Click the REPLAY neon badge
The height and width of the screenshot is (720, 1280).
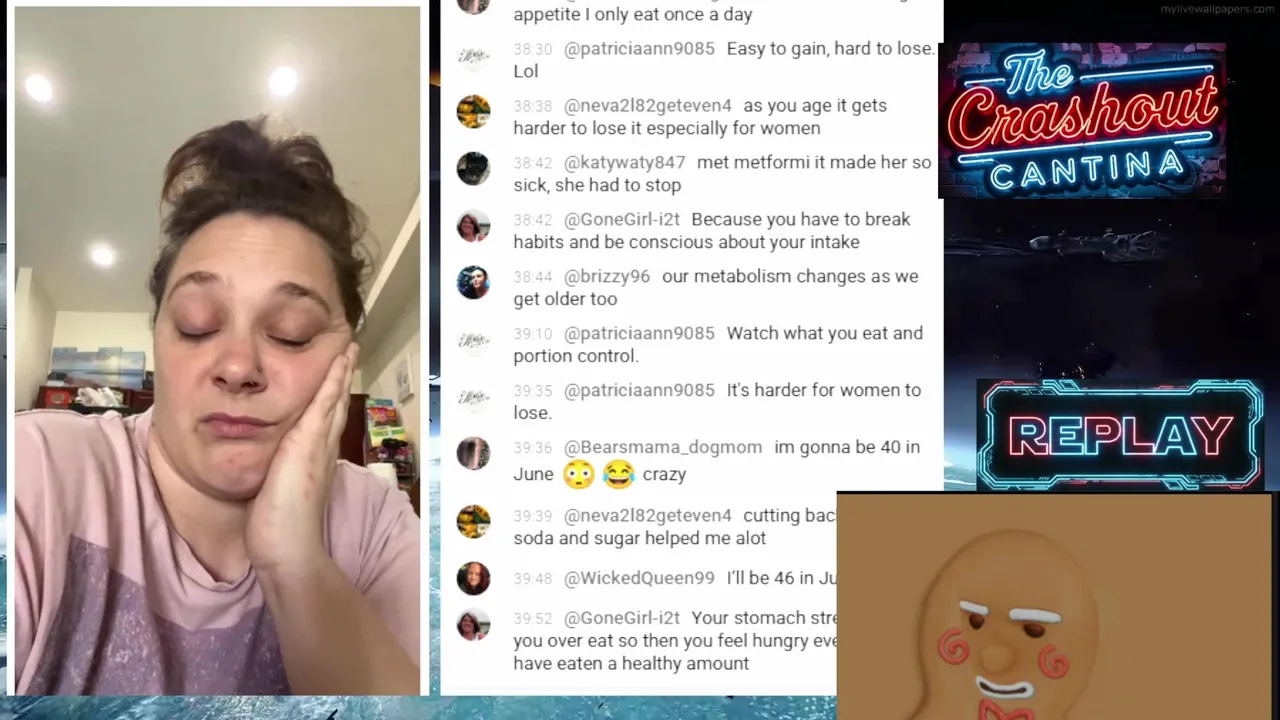coord(1120,435)
